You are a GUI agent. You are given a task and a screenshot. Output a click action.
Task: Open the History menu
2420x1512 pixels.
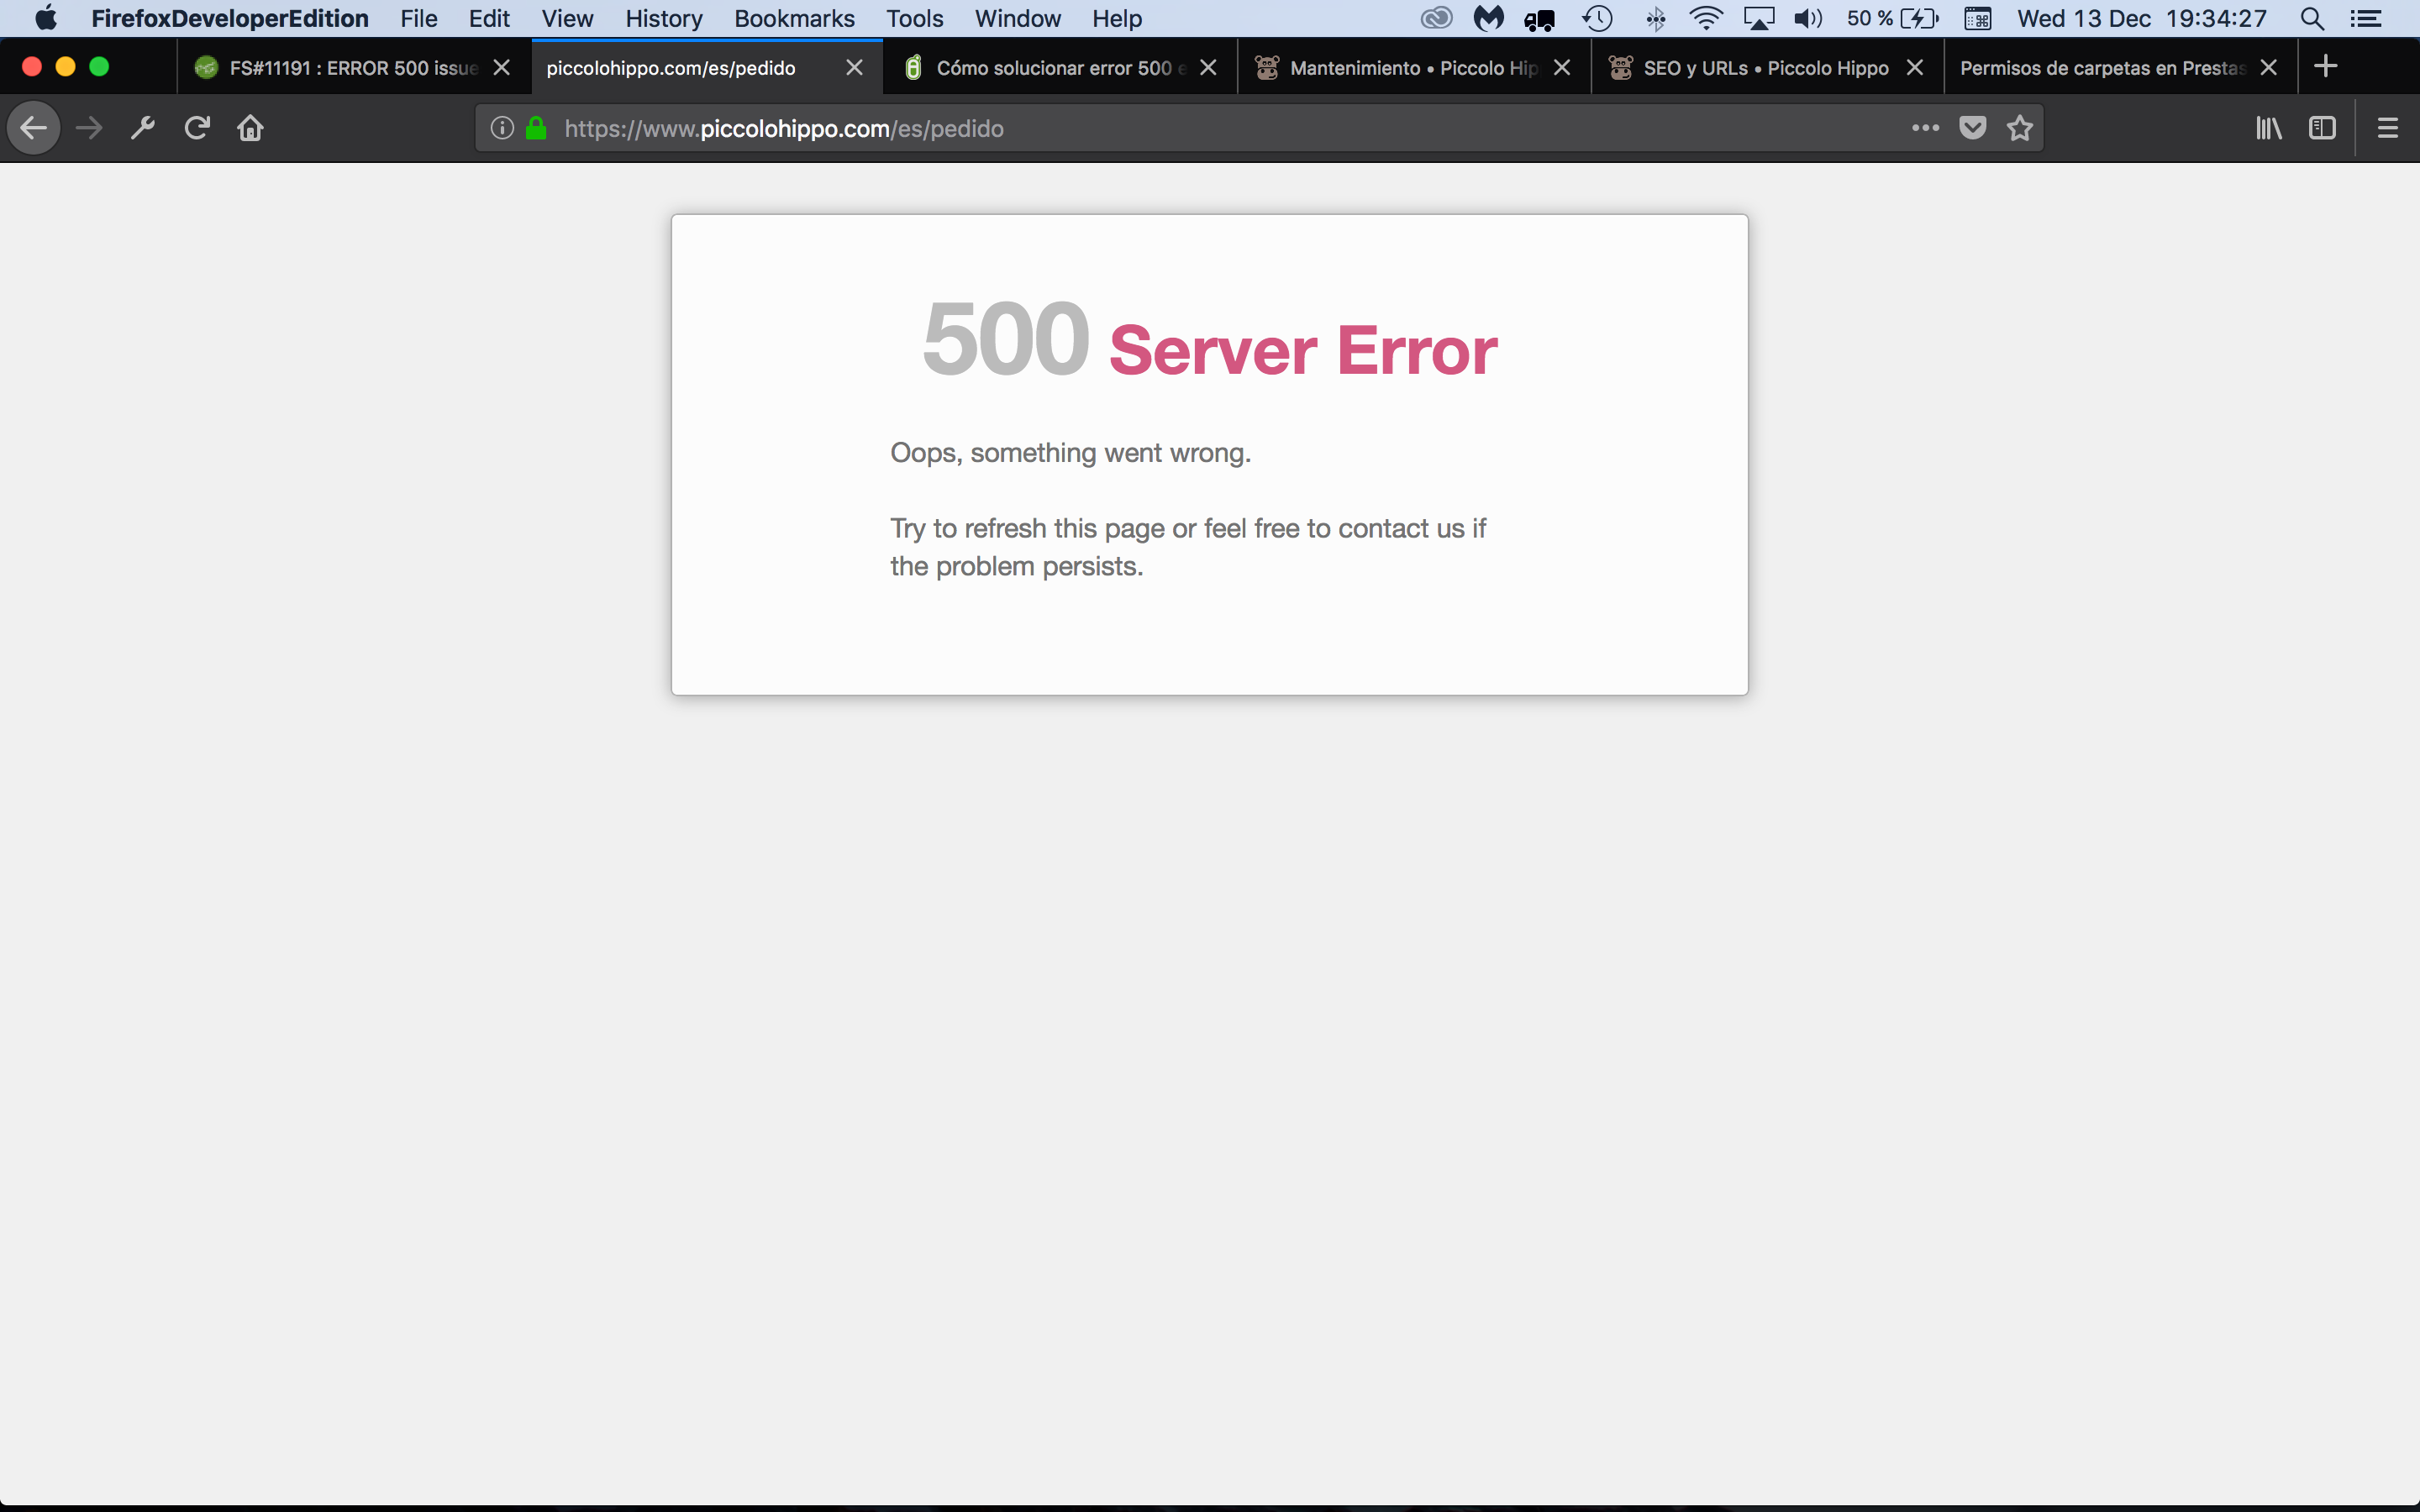tap(663, 19)
